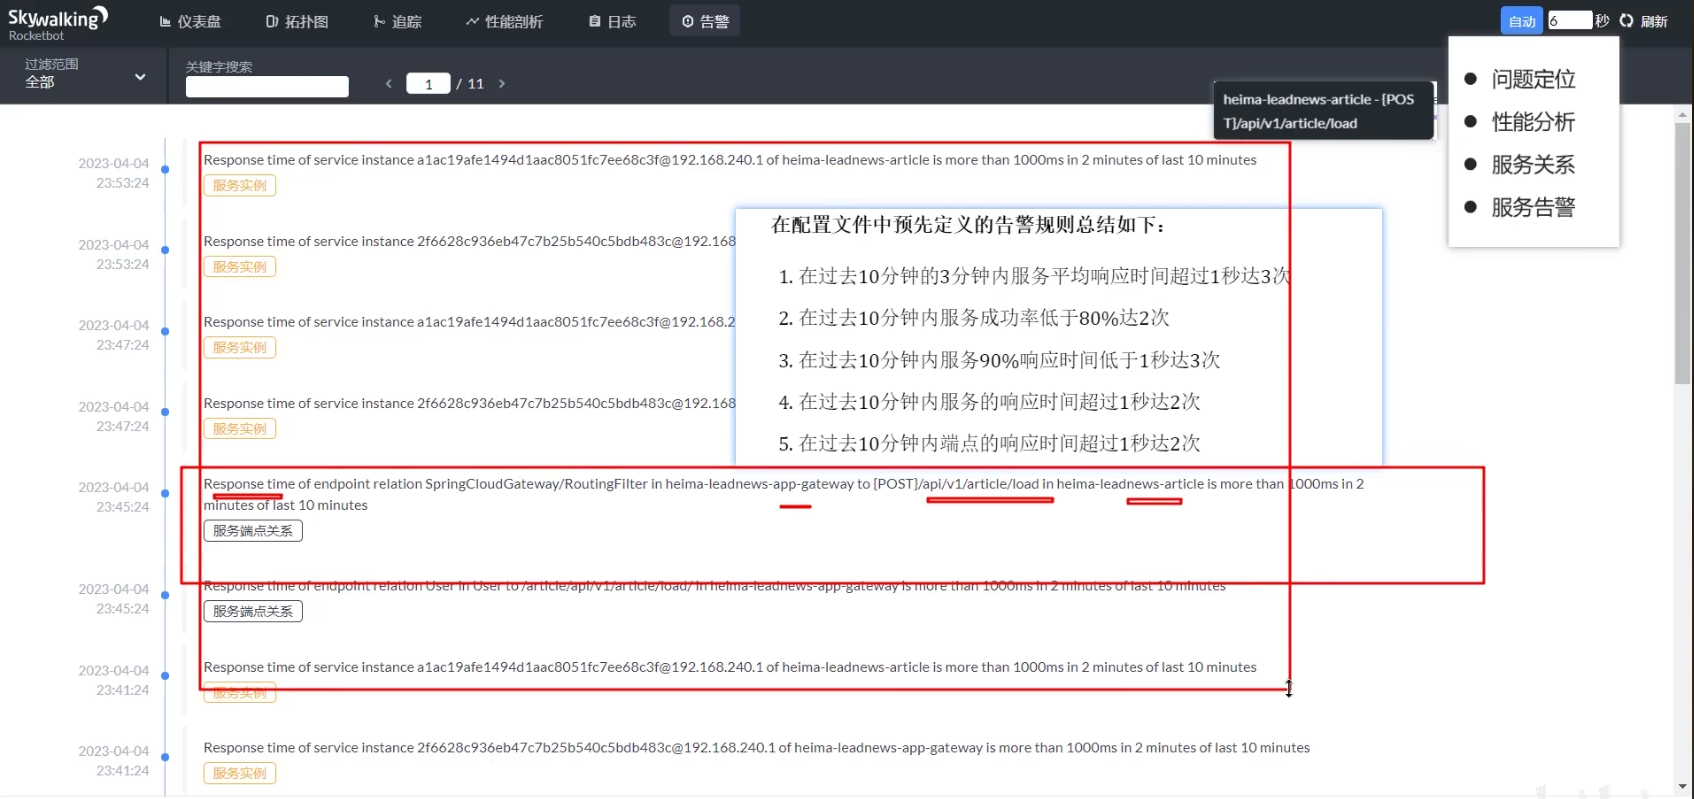
Task: Click the scrollbar up arrow
Action: 1682,114
